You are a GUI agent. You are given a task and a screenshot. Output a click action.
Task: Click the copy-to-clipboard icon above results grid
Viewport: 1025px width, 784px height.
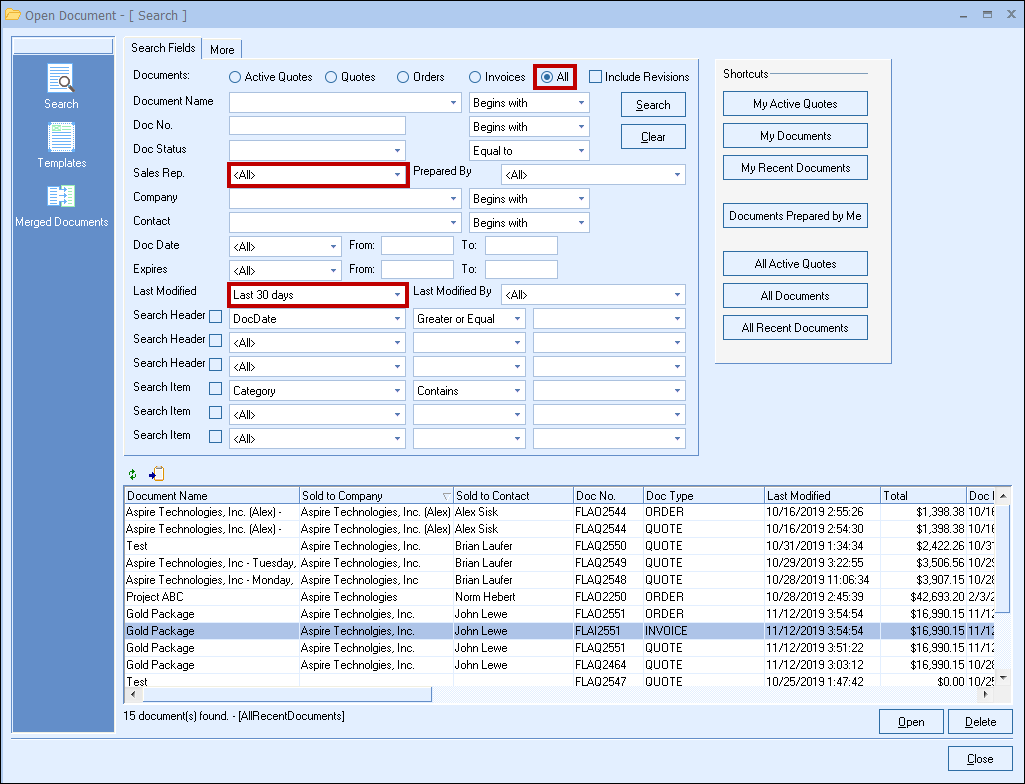pyautogui.click(x=156, y=474)
